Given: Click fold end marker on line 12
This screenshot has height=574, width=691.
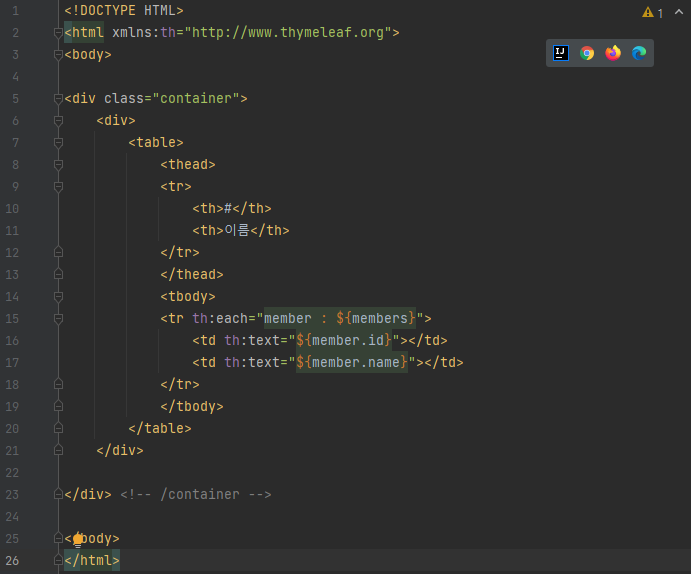Looking at the screenshot, I should [x=58, y=252].
